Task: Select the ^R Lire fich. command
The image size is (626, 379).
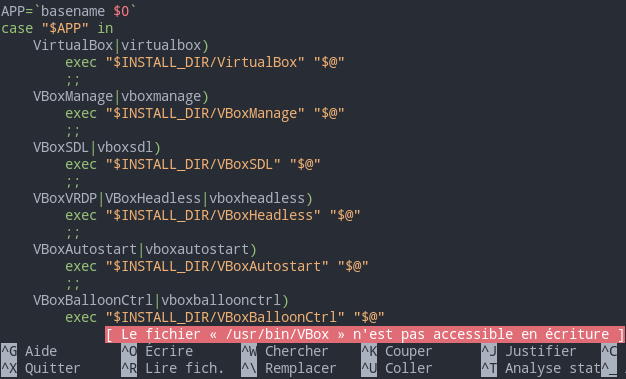Action: pos(173,368)
